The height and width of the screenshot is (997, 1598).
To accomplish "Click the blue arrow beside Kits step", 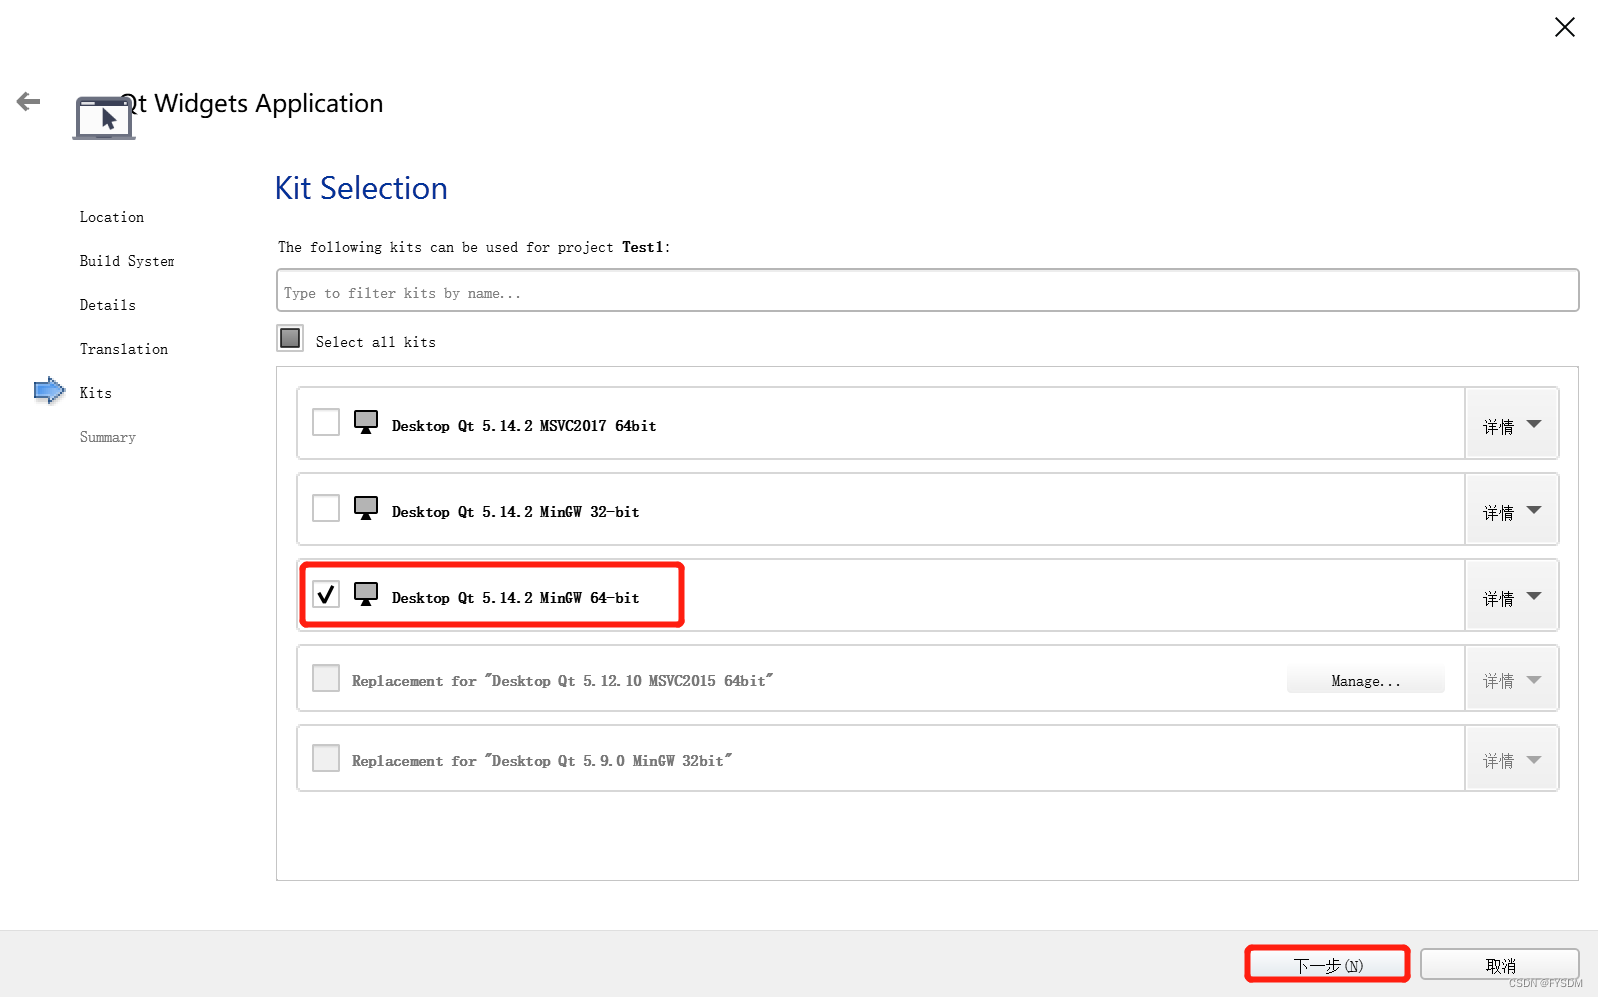I will point(49,391).
